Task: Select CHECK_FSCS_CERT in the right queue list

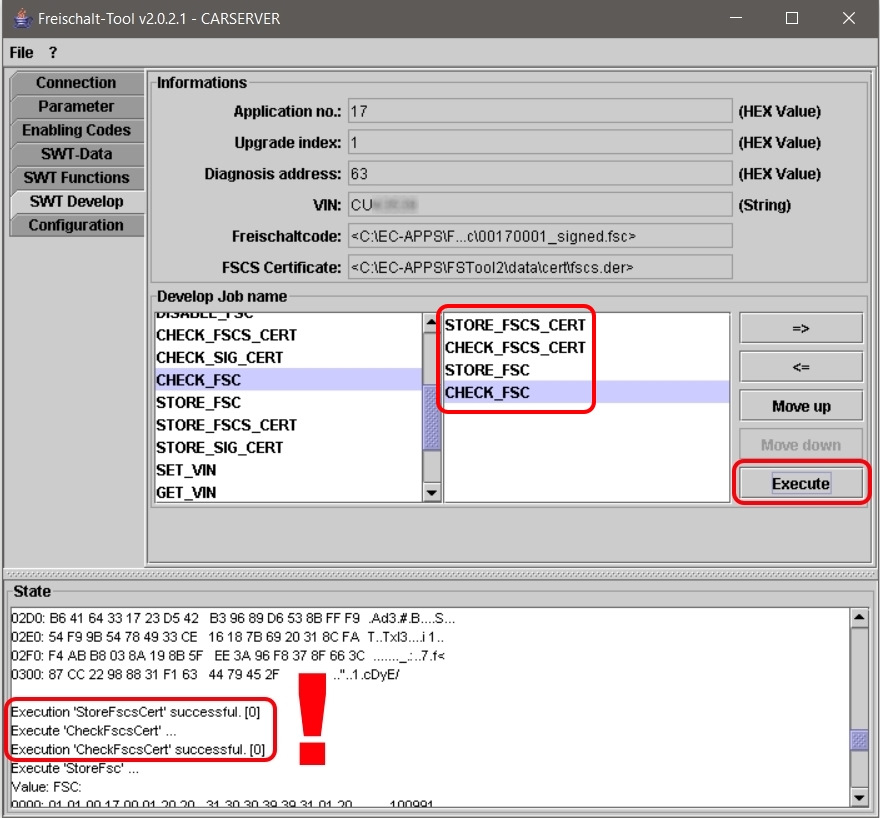Action: pos(586,347)
